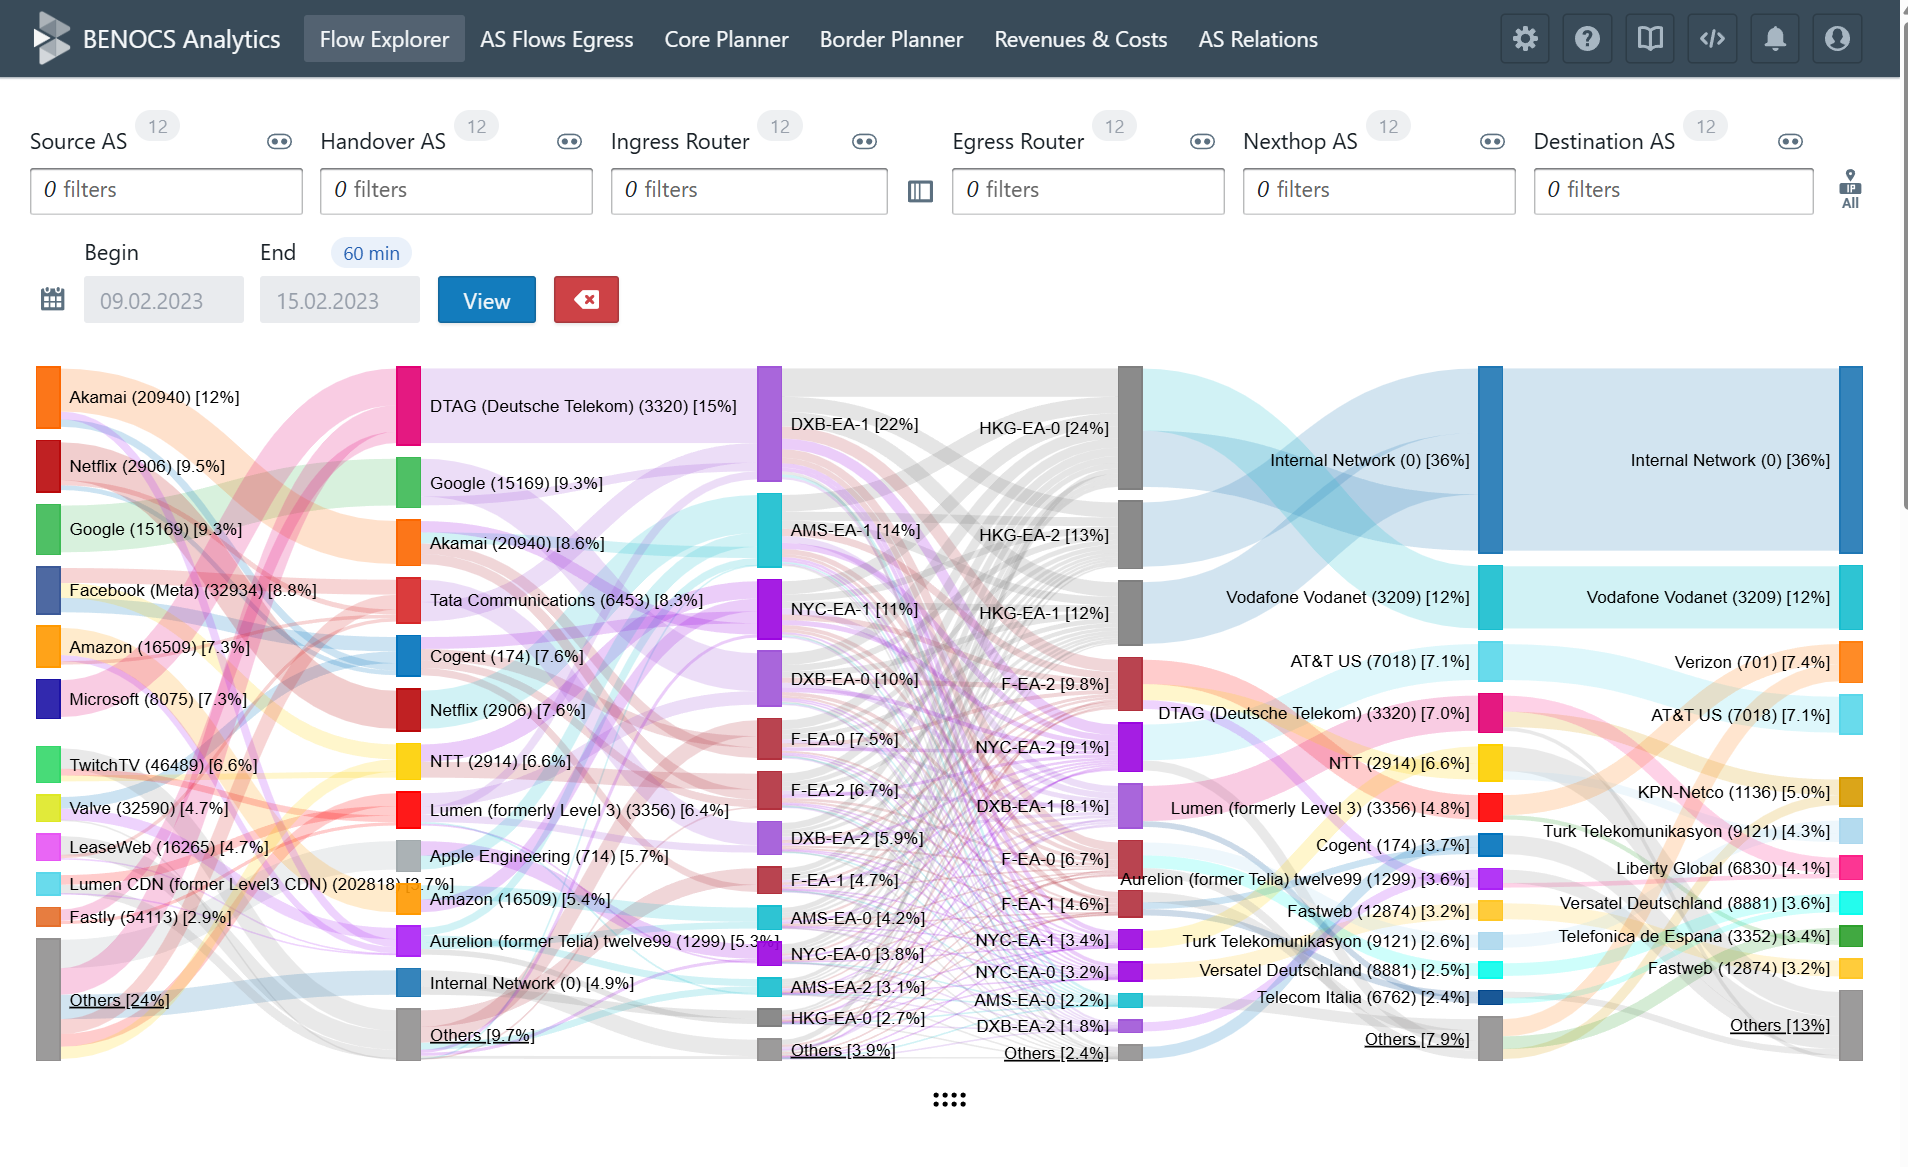Toggle Nexthop AS visibility eye icon
Image resolution: width=1908 pixels, height=1167 pixels.
coord(1492,142)
